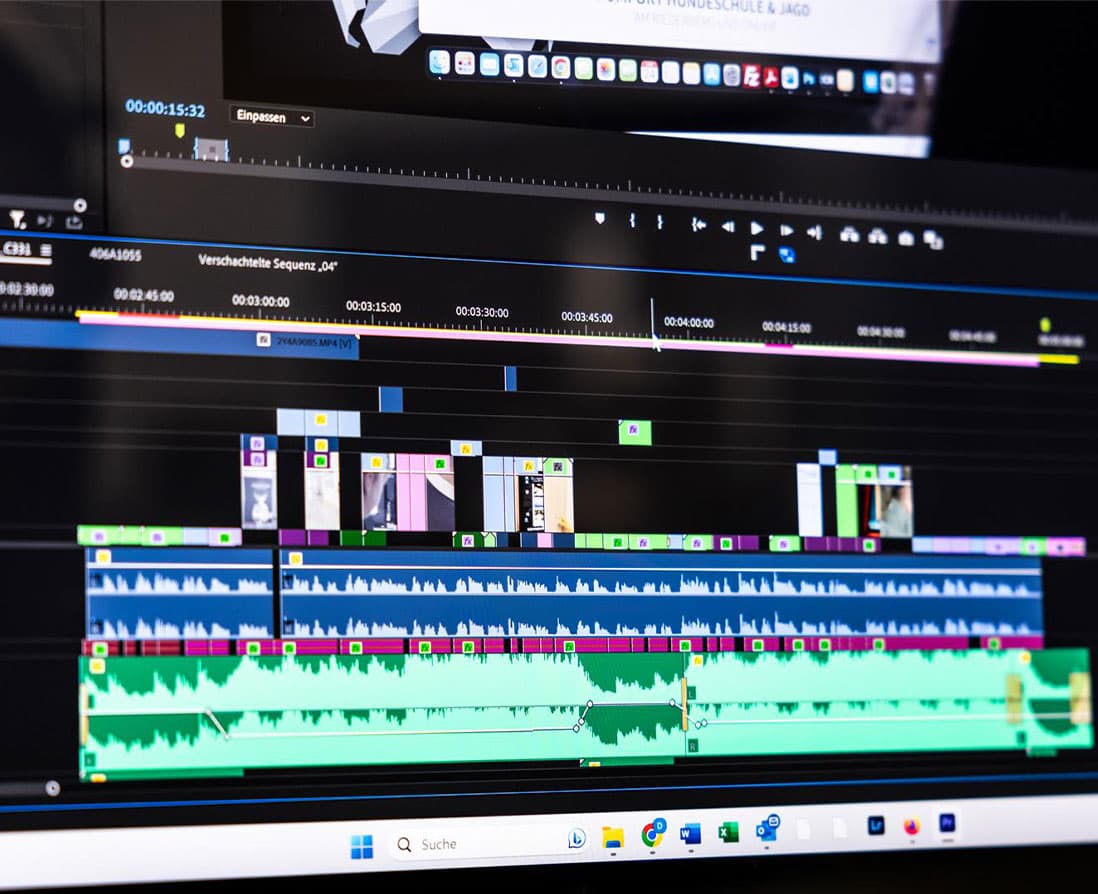Image resolution: width=1098 pixels, height=894 pixels.
Task: Click the export tray icon in left panel
Action: click(74, 222)
